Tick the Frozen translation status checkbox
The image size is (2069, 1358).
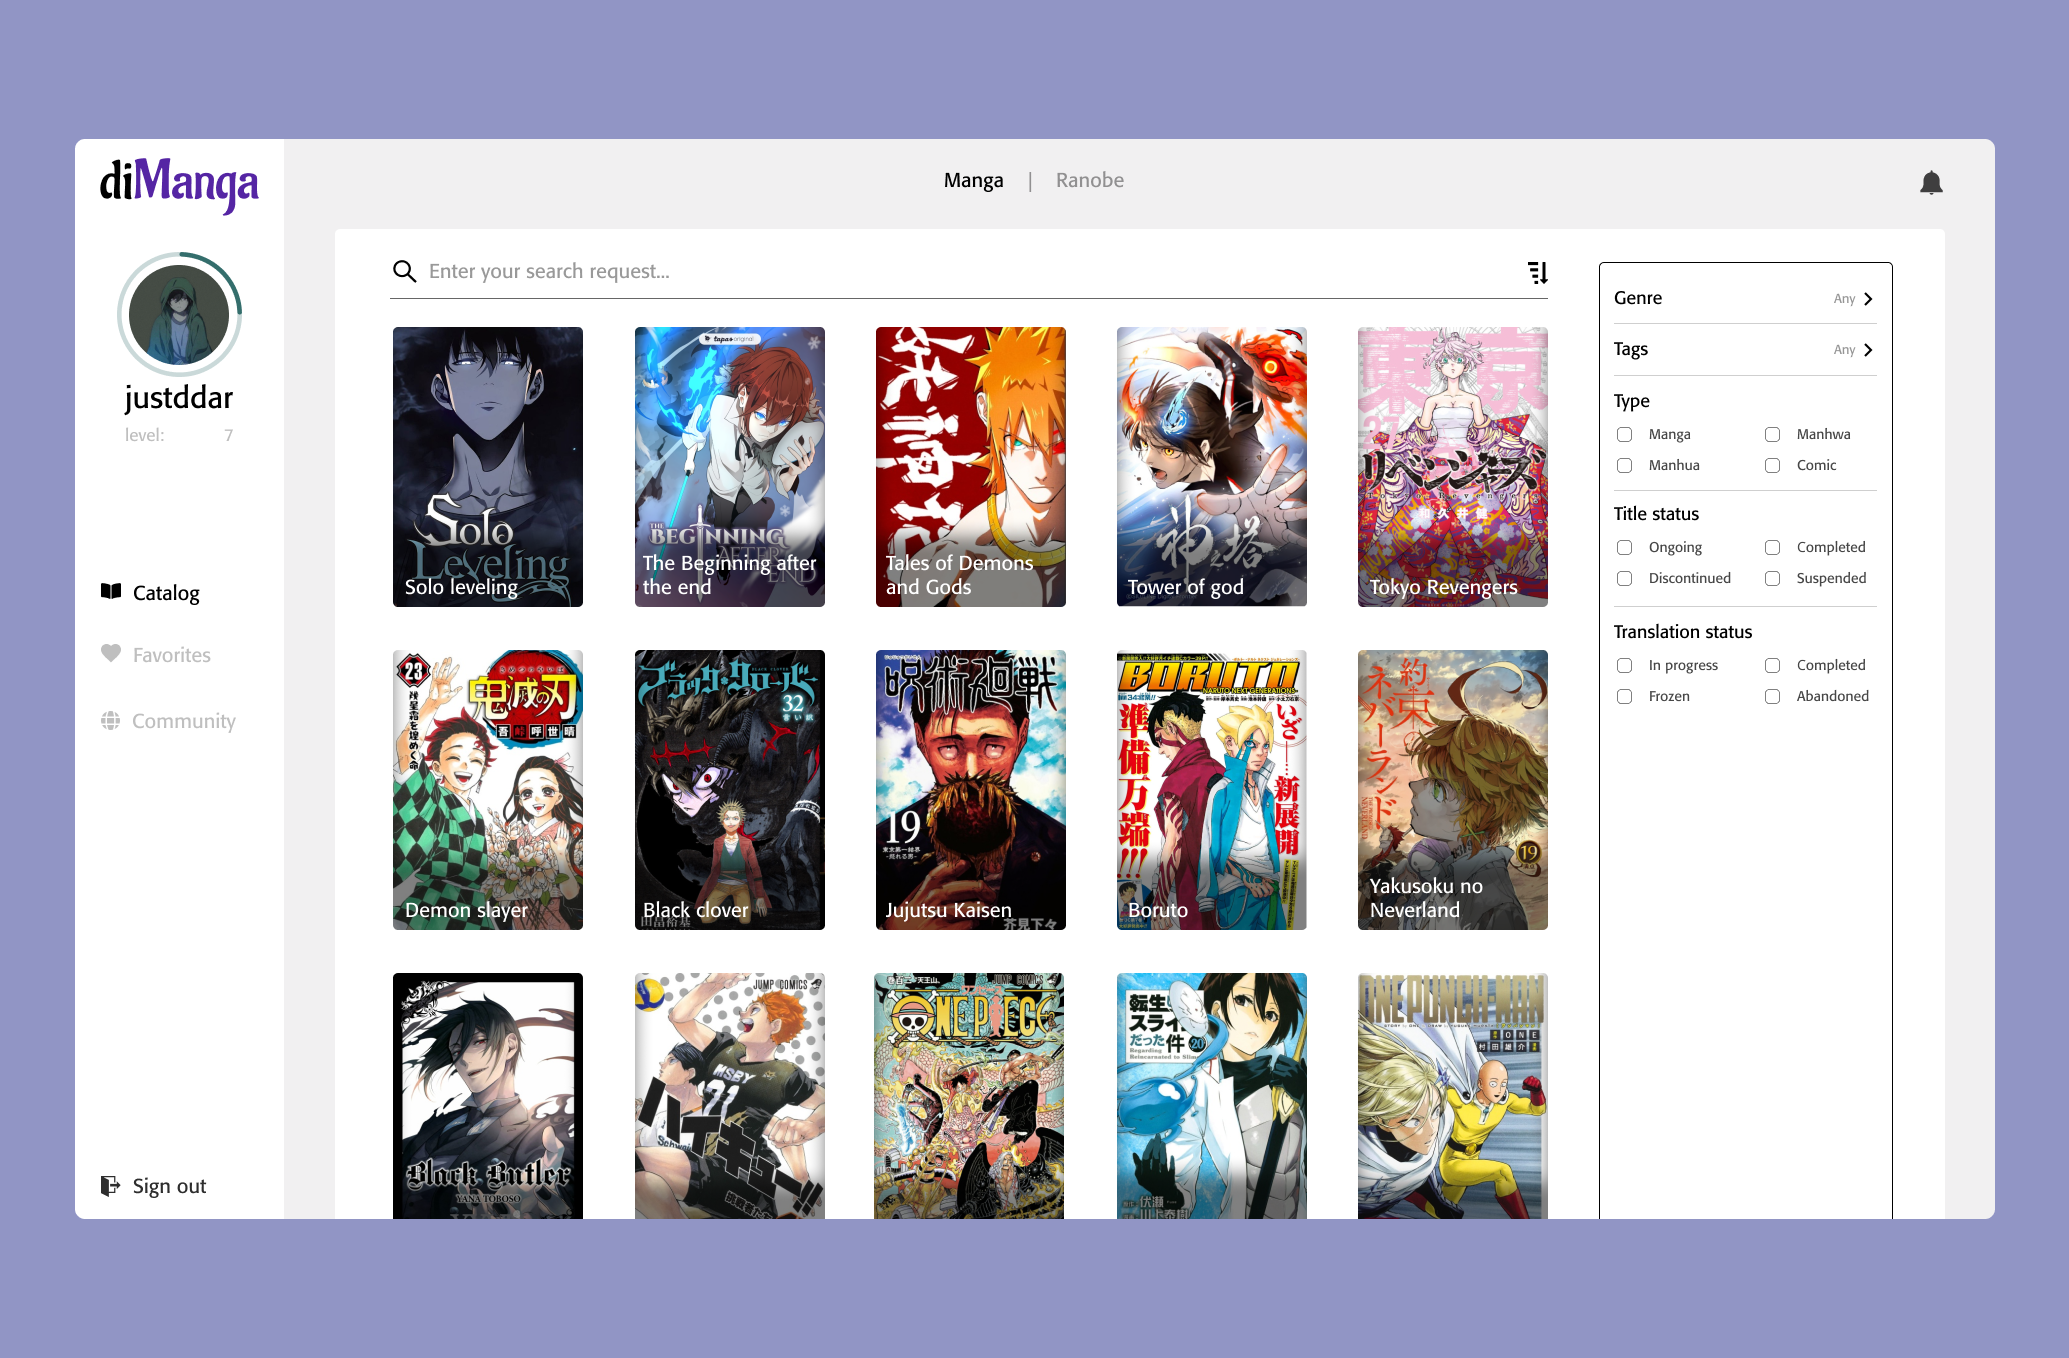click(1624, 696)
